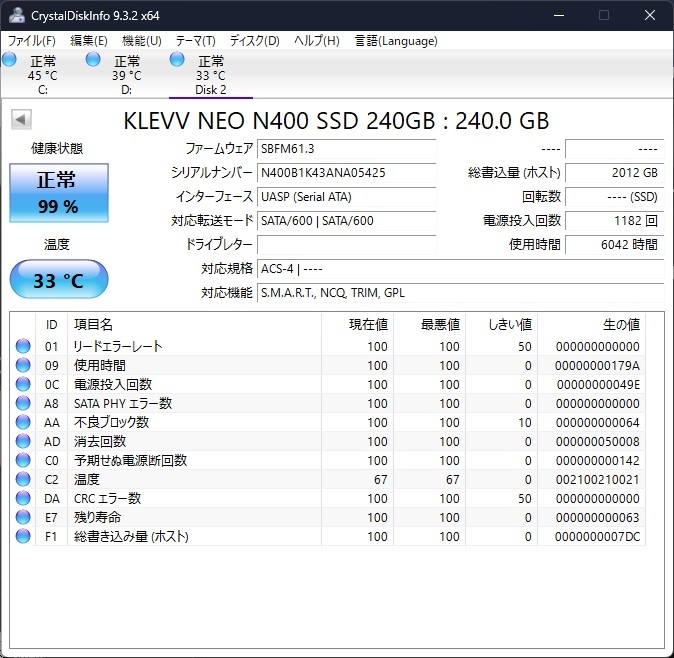Select the 残り寿命 row

[x=328, y=517]
